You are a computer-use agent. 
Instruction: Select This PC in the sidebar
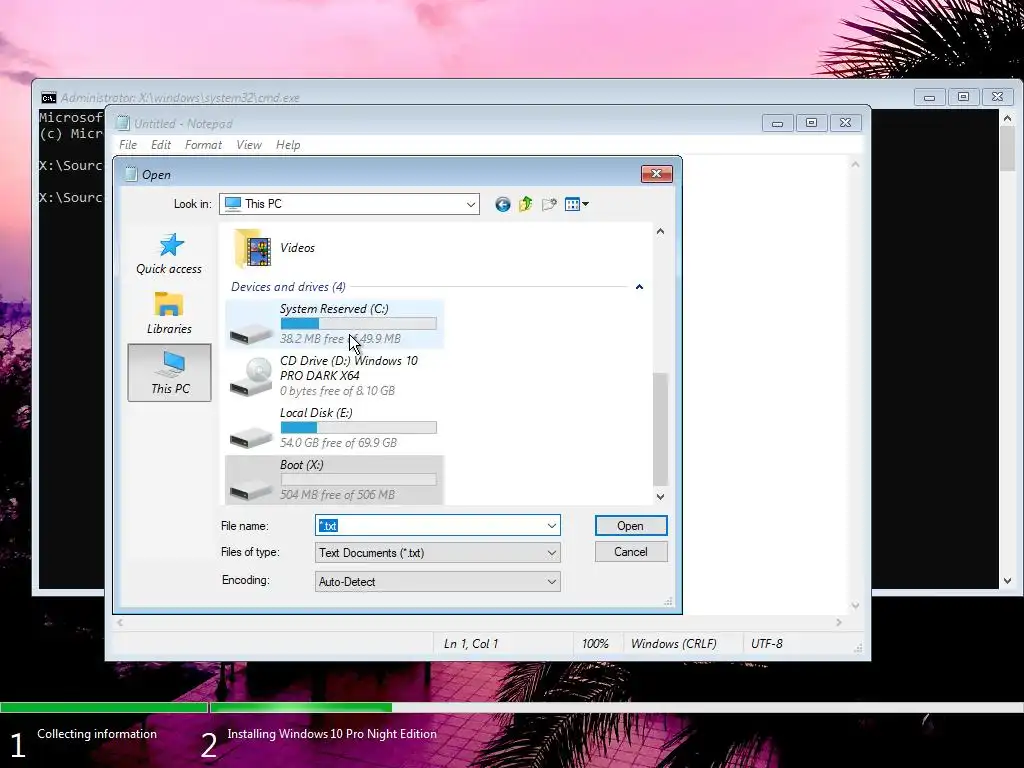(169, 372)
